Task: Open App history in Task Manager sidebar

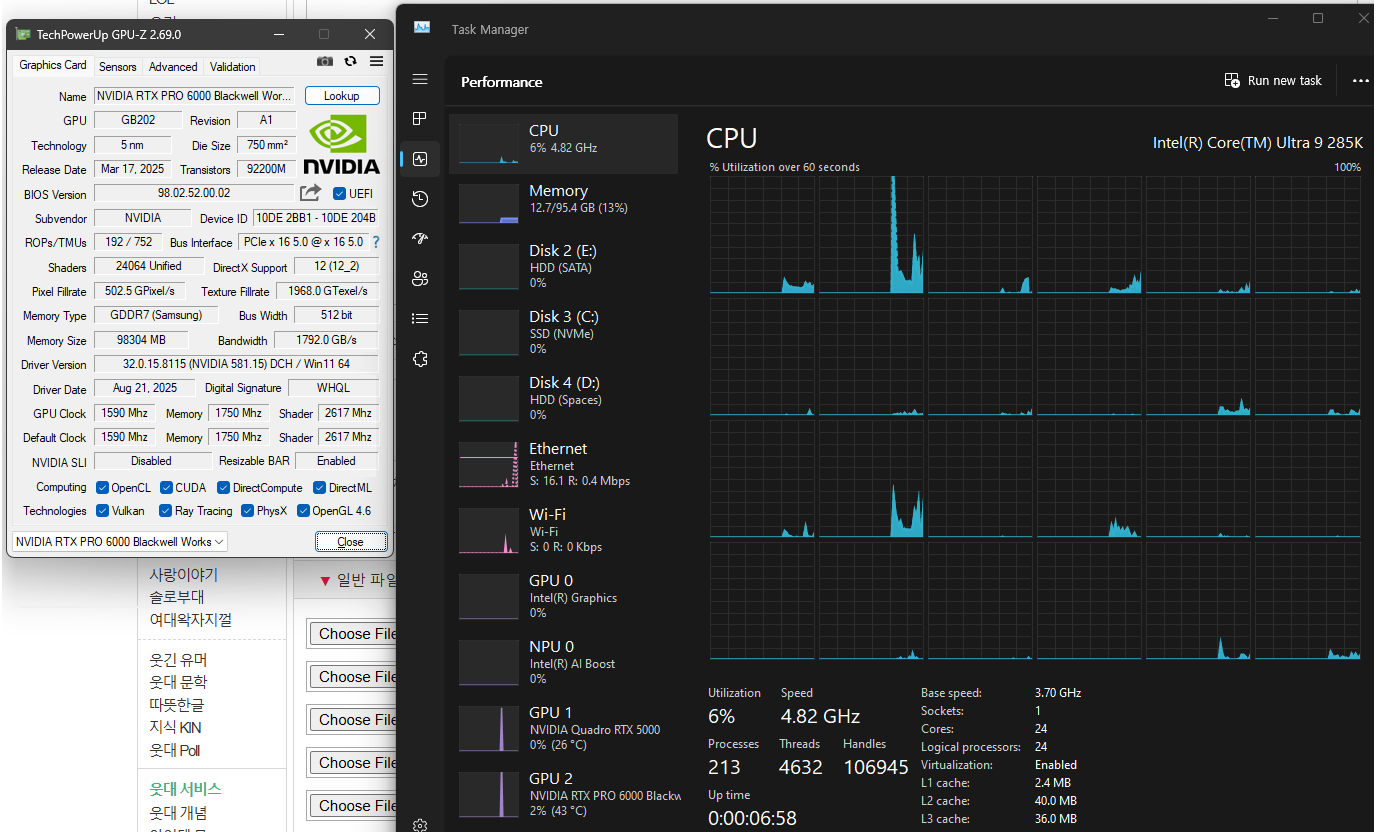Action: point(420,199)
